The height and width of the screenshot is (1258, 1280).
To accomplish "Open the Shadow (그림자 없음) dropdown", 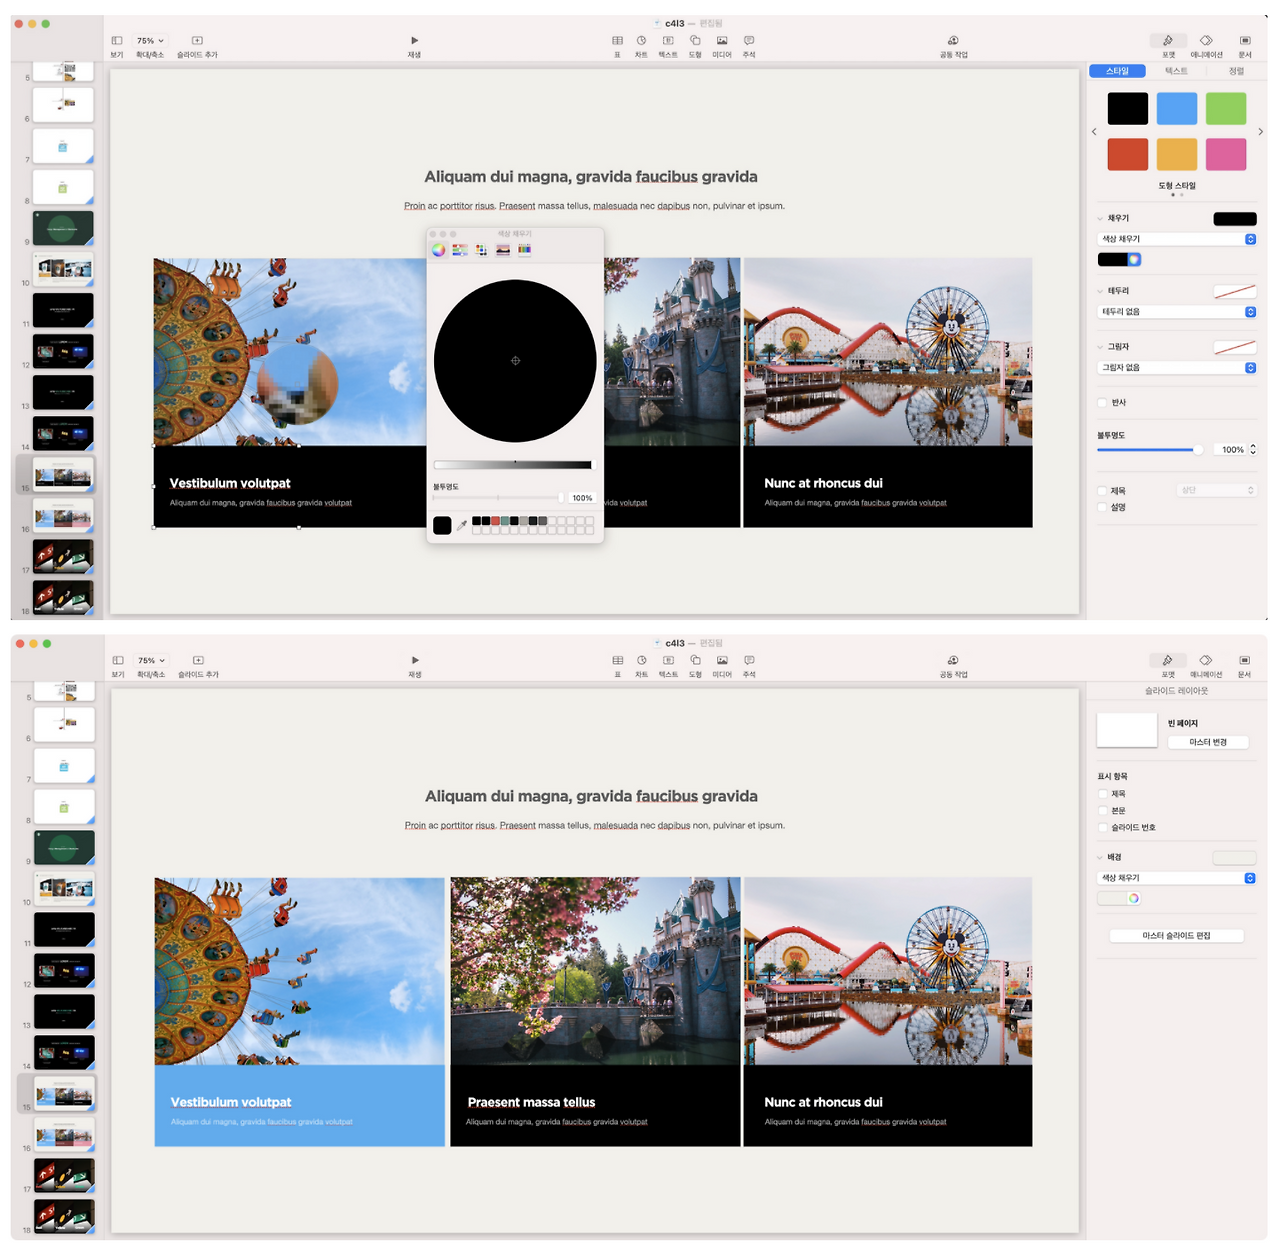I will [1177, 368].
